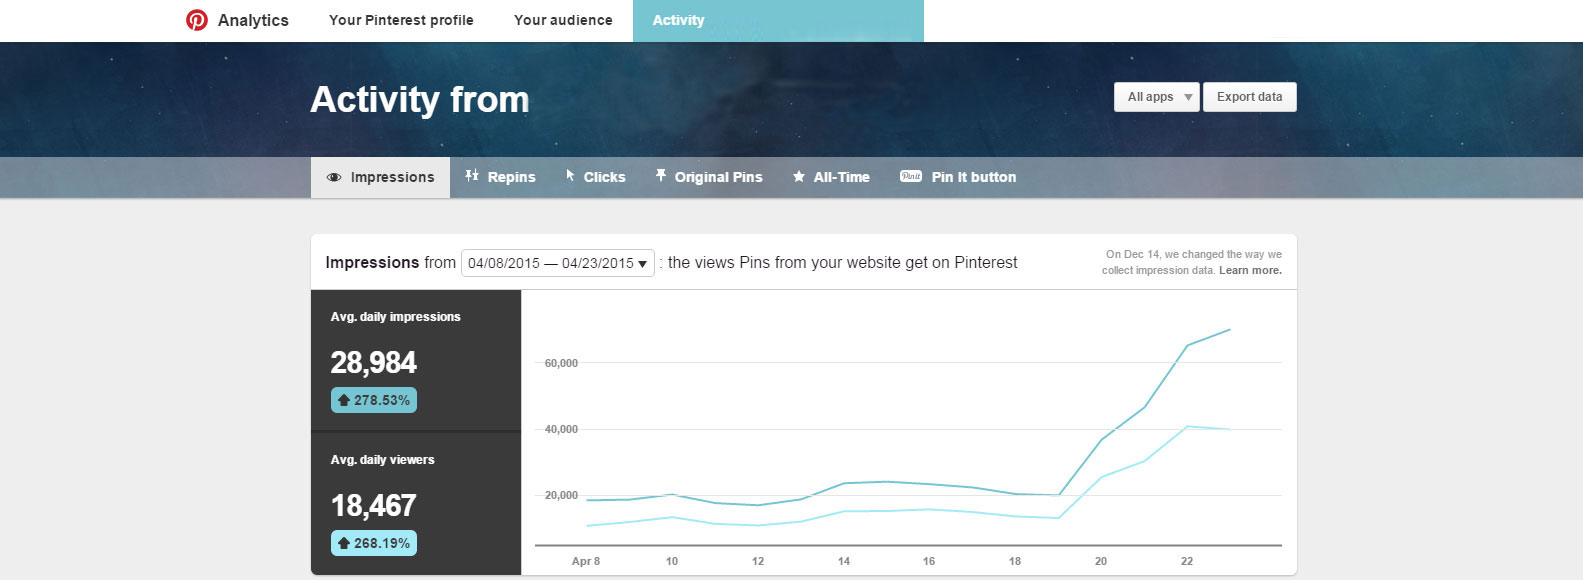This screenshot has height=580, width=1583.
Task: Click the 268.19% light blue change badge
Action: [374, 543]
